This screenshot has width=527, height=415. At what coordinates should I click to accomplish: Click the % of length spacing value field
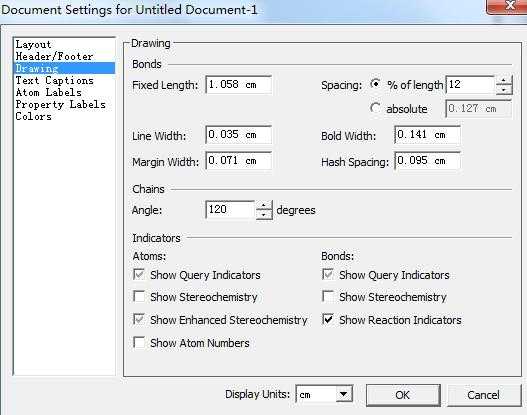tap(471, 85)
